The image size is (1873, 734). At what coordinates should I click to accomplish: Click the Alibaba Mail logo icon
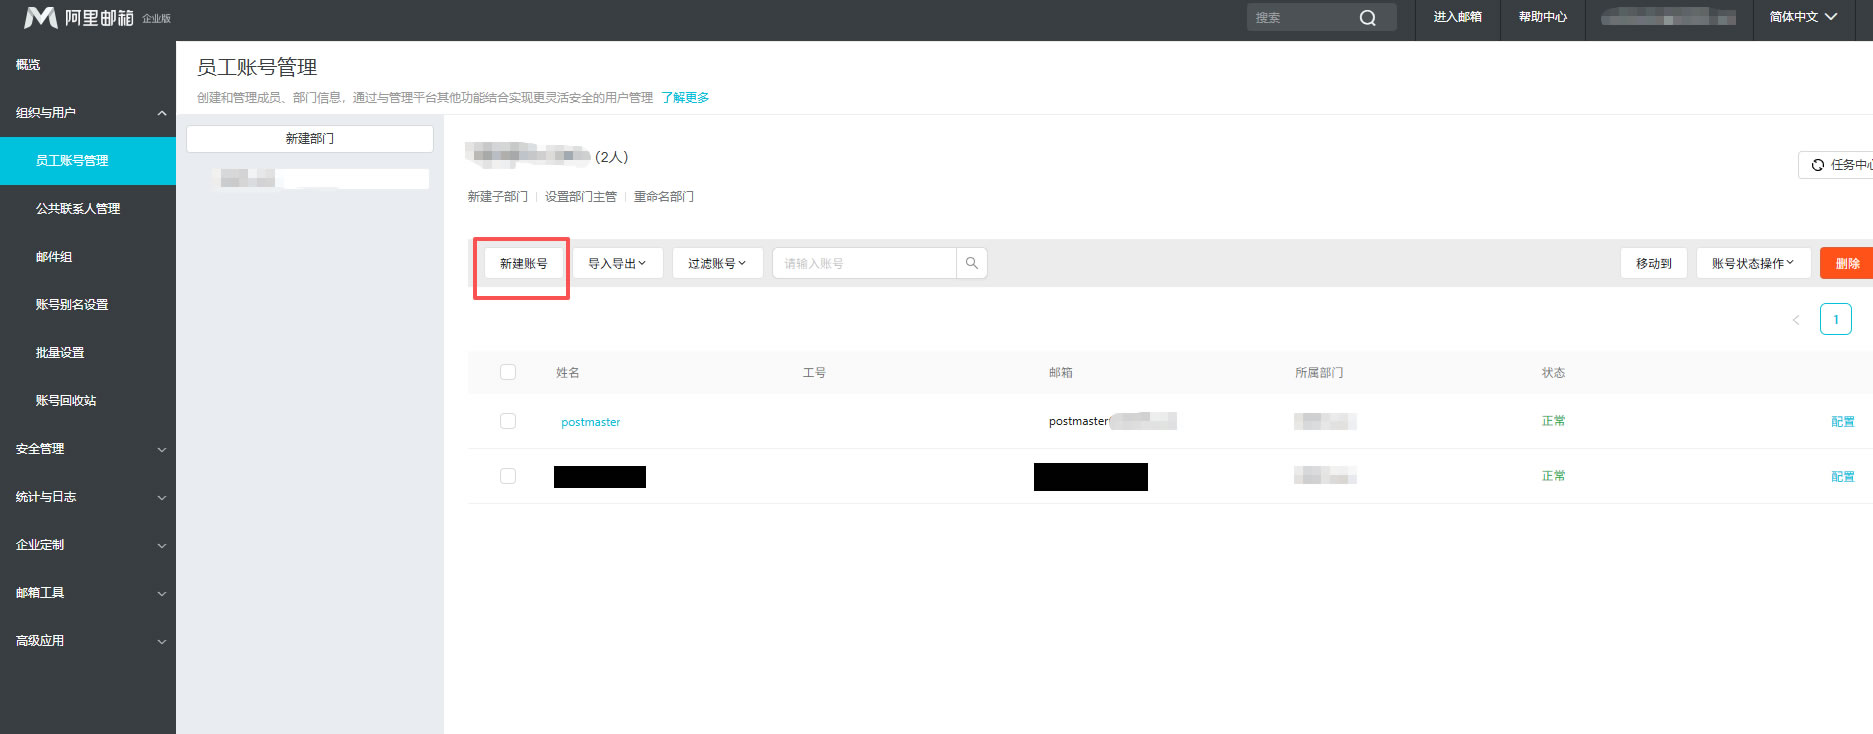41,18
